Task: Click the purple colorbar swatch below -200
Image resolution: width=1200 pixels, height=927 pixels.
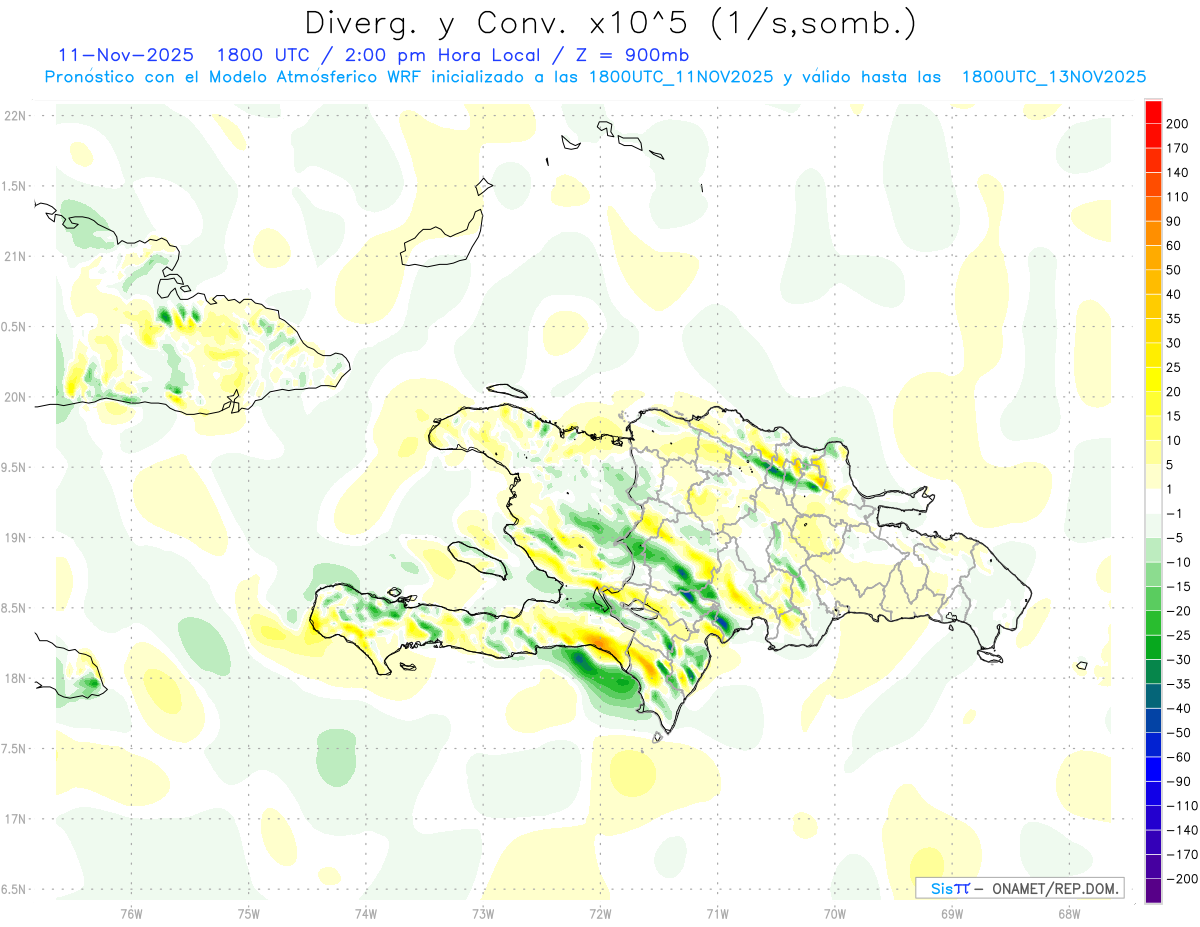Action: coord(1153,891)
